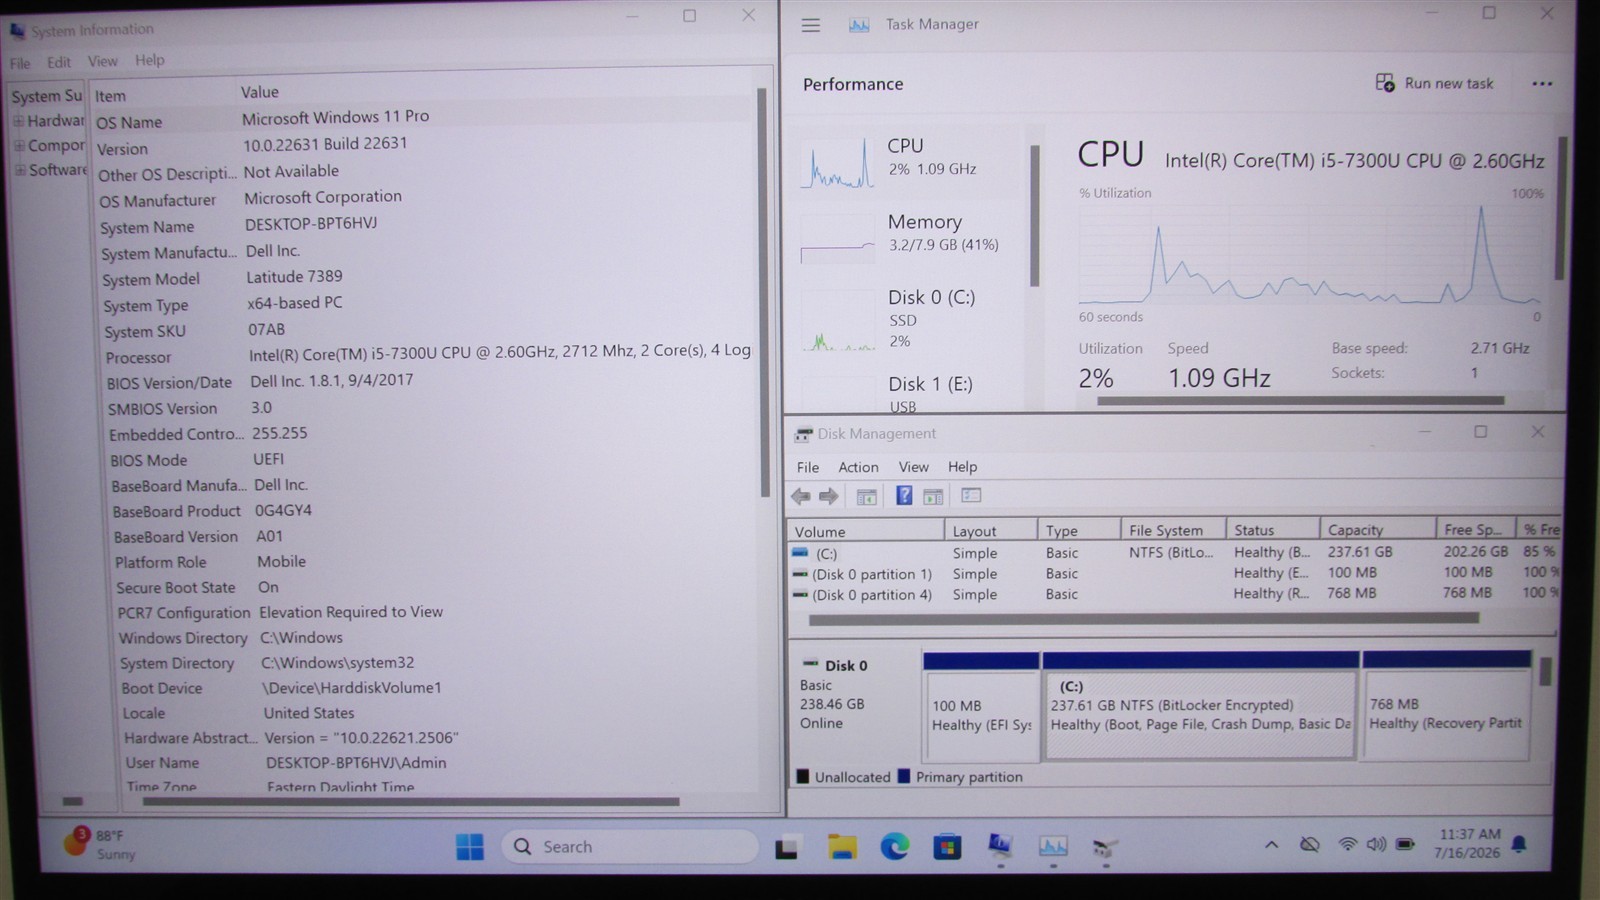Open System Information File menu
Screen dimensions: 1600x900
pos(20,63)
